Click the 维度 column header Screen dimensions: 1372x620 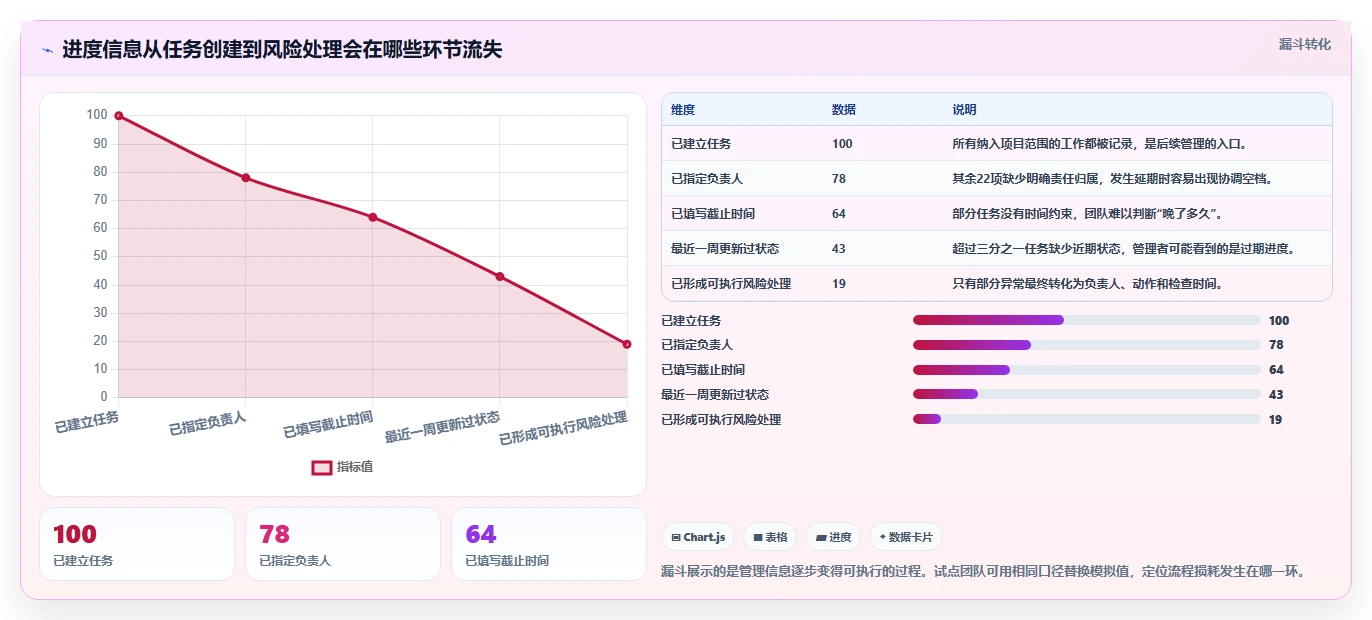click(683, 110)
